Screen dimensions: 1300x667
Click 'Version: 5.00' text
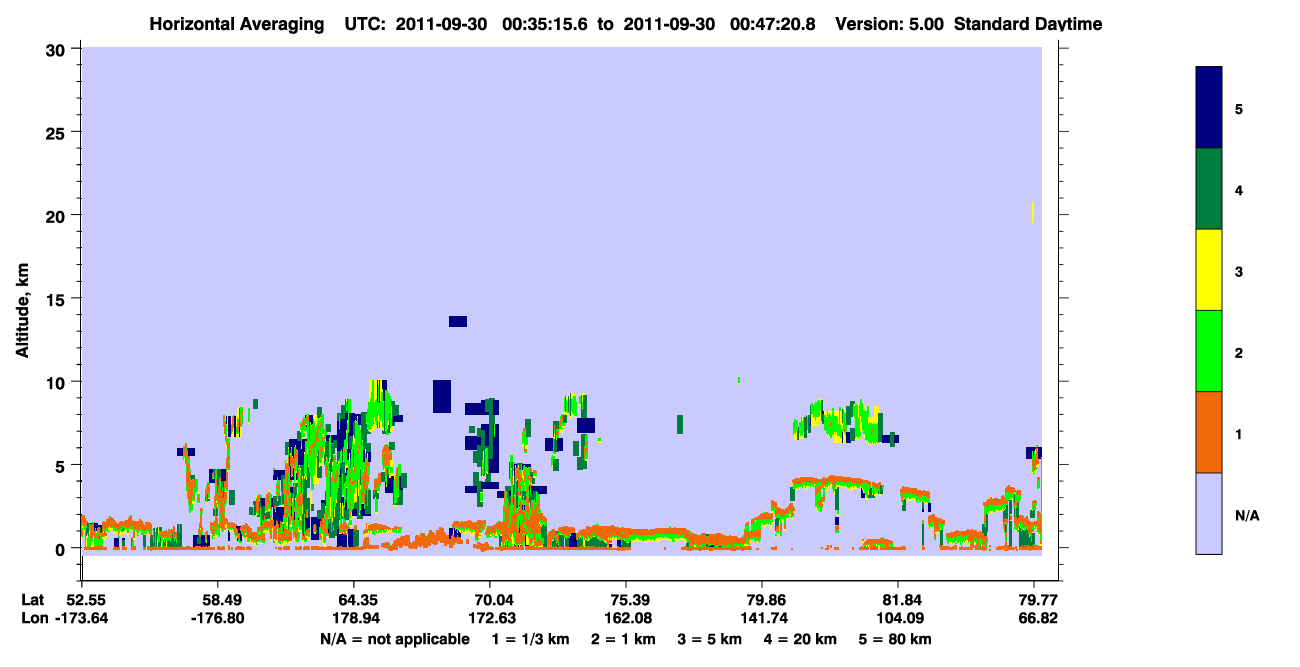889,24
